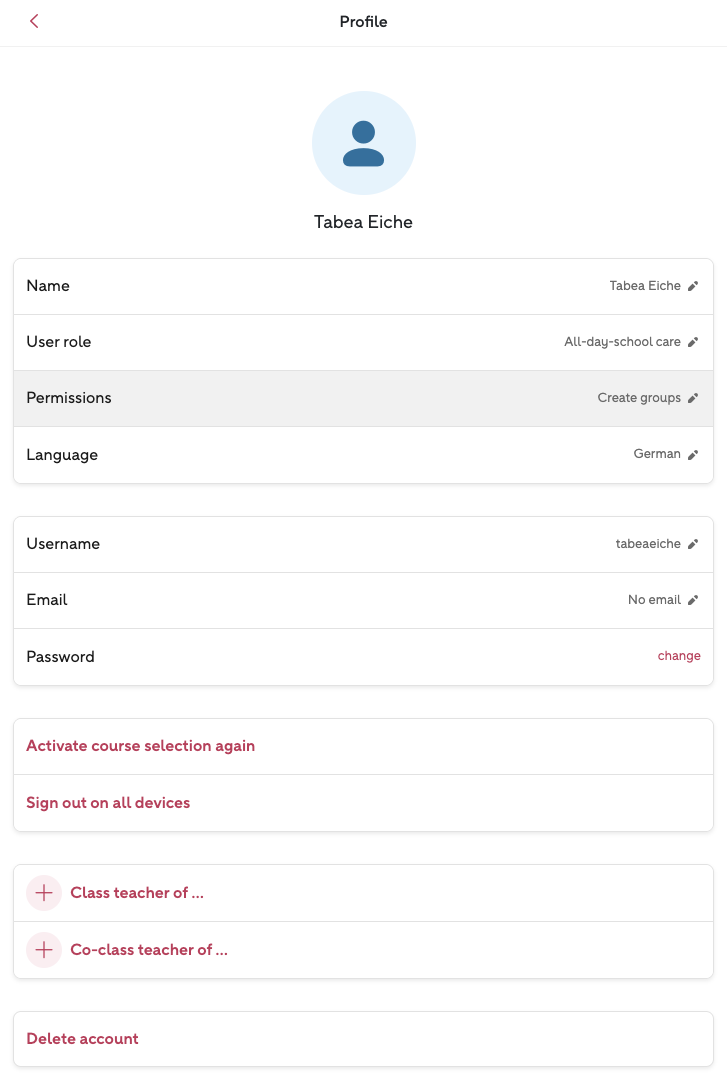Open the Language row
This screenshot has width=727, height=1076.
(300, 455)
